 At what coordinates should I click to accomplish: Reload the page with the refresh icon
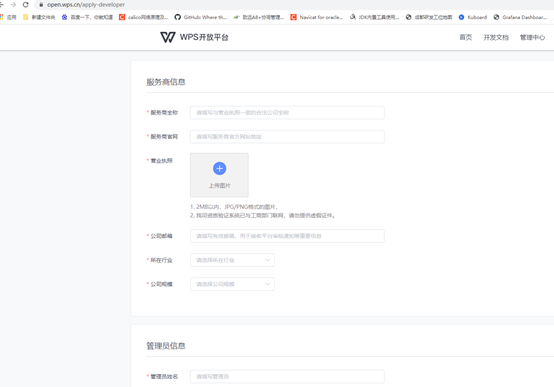[25, 5]
